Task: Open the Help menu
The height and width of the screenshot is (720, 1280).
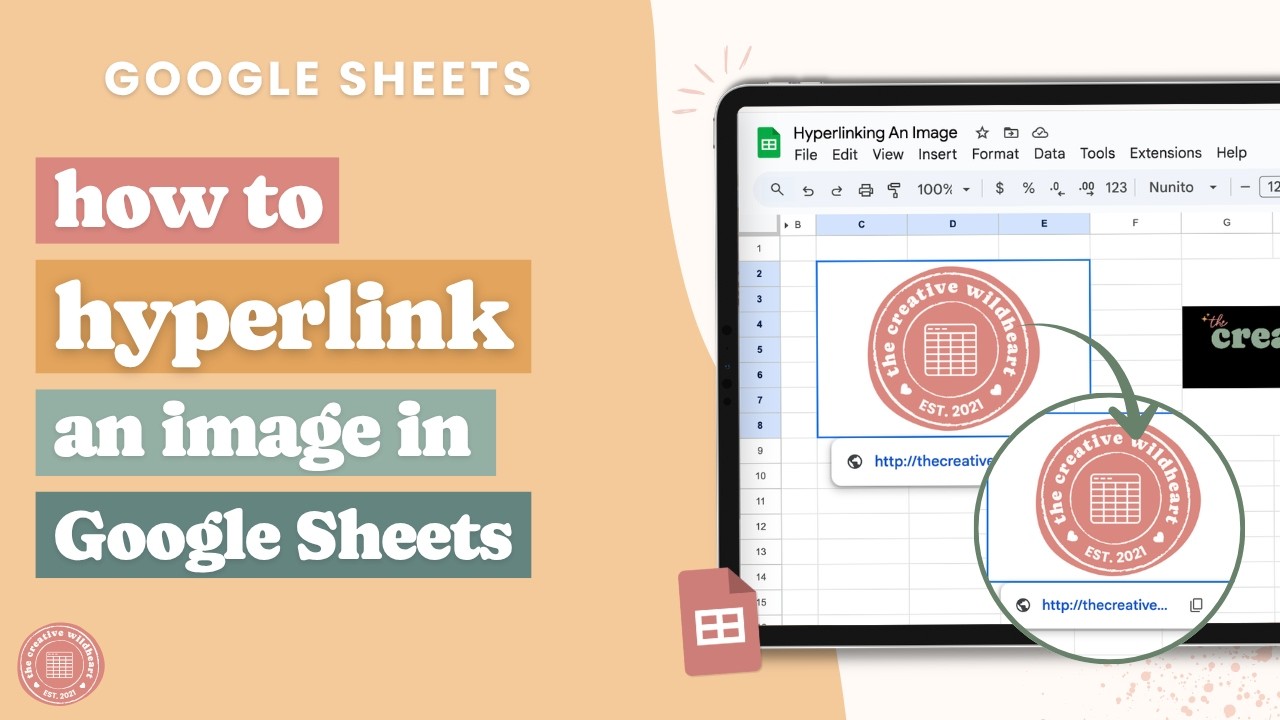Action: click(1232, 153)
